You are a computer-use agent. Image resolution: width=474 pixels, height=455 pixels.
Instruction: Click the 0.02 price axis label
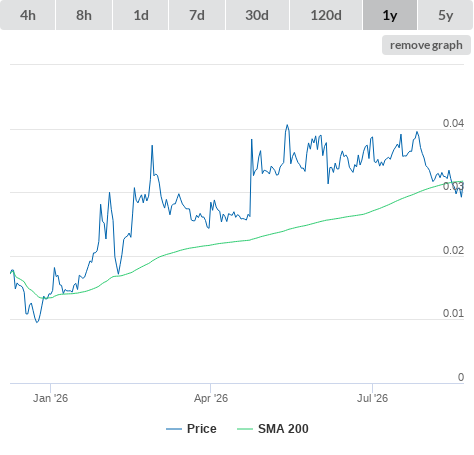453,250
